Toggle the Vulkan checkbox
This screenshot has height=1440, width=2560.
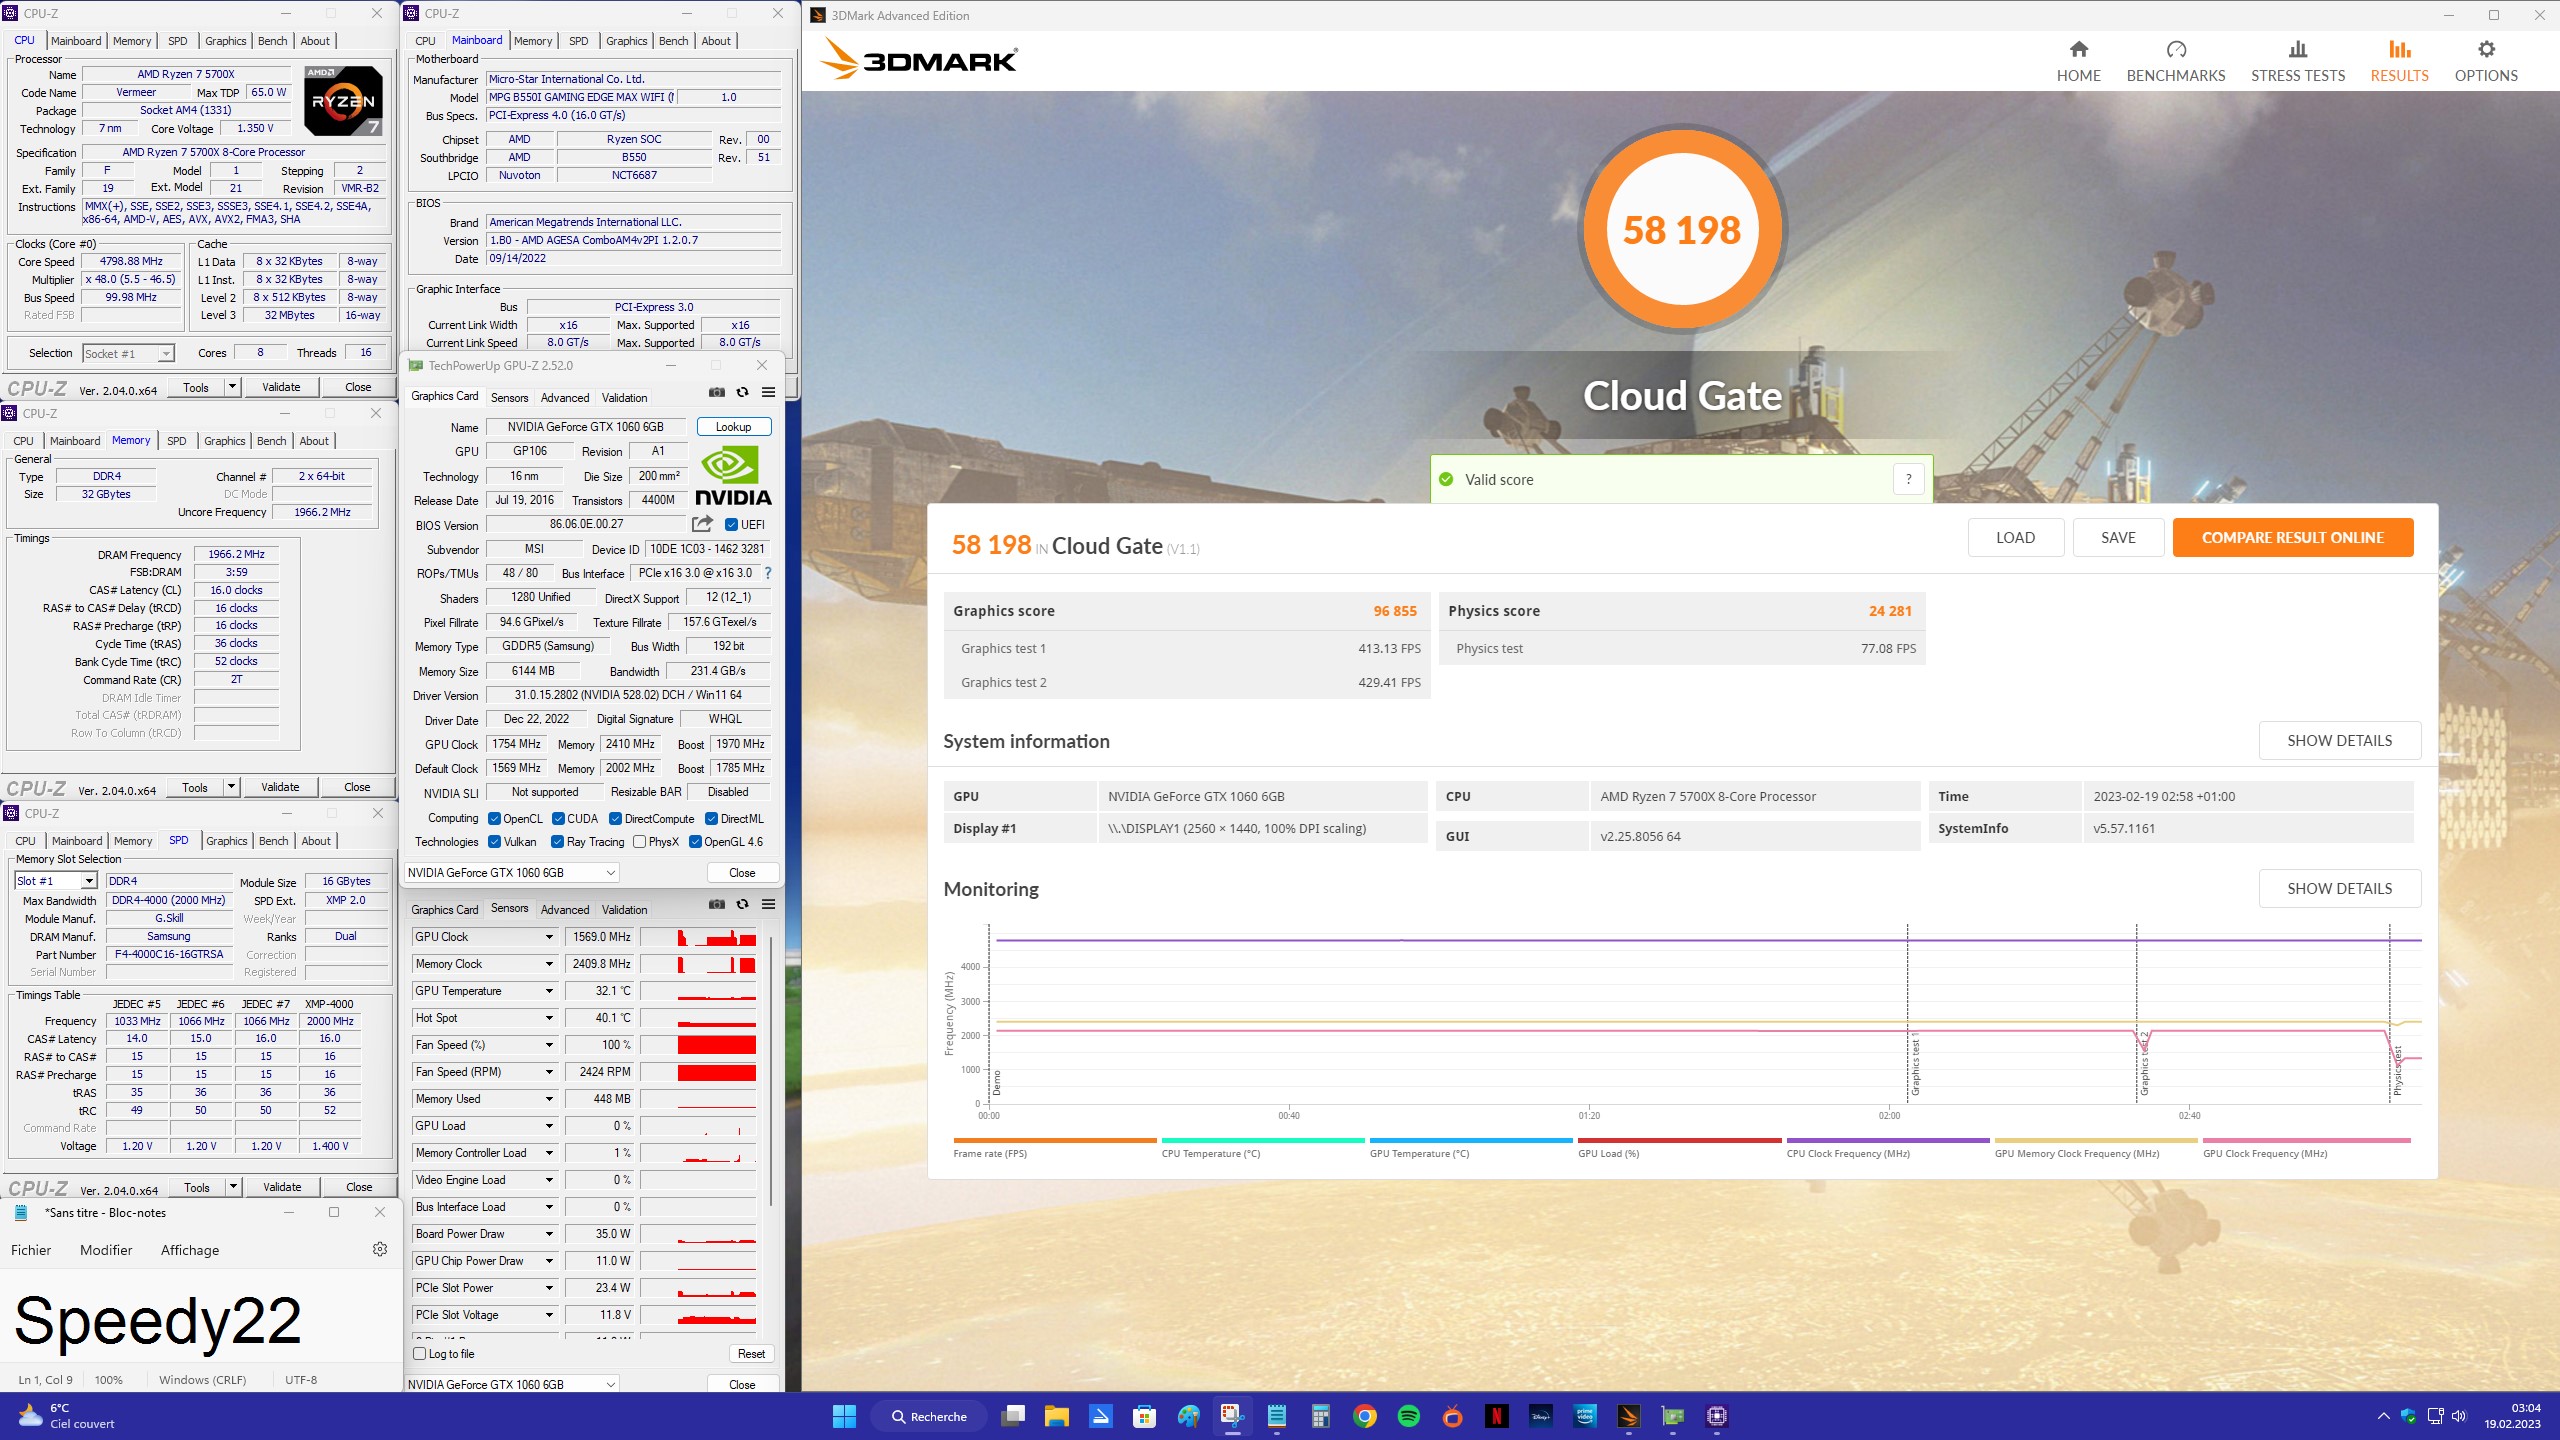pos(494,841)
